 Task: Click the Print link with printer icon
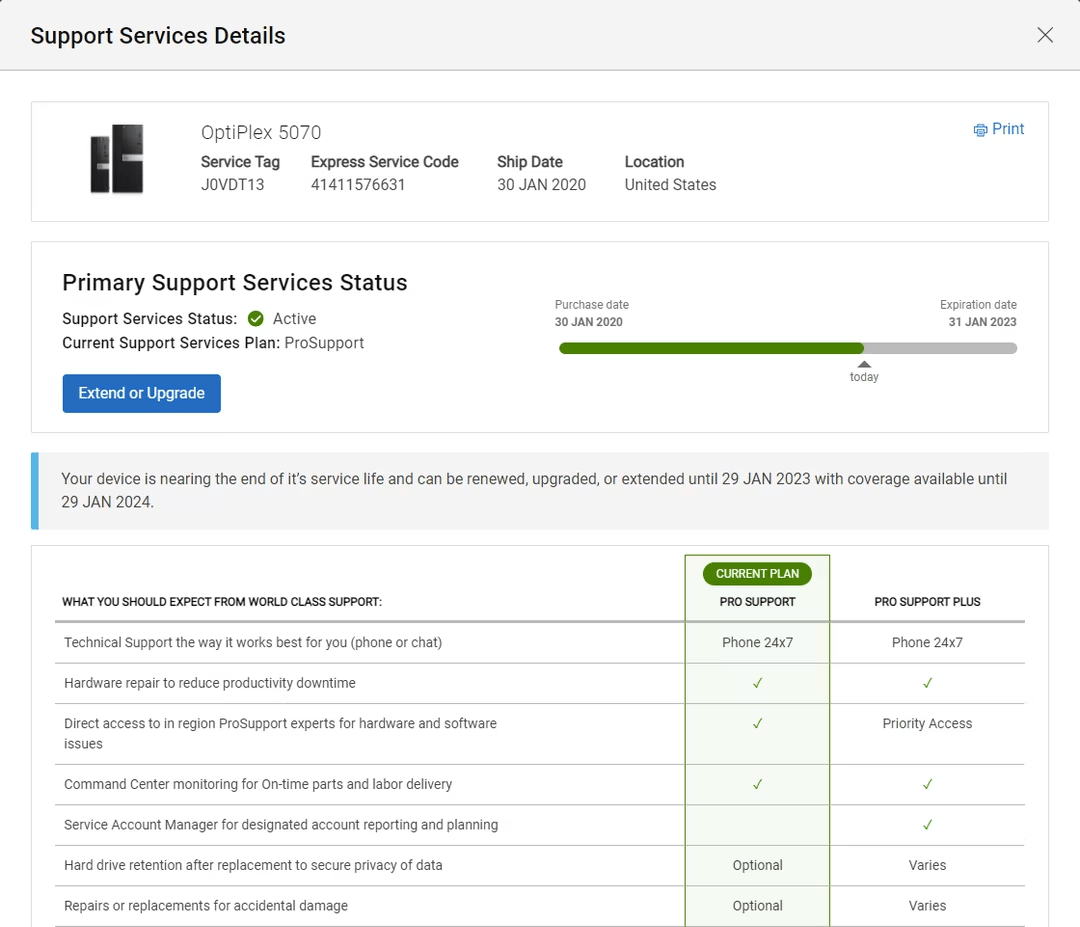click(x=999, y=129)
